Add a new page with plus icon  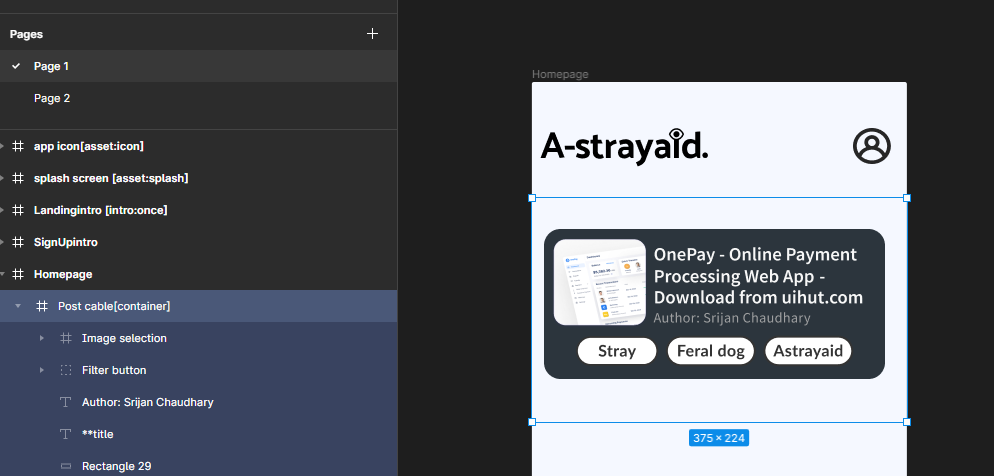372,34
